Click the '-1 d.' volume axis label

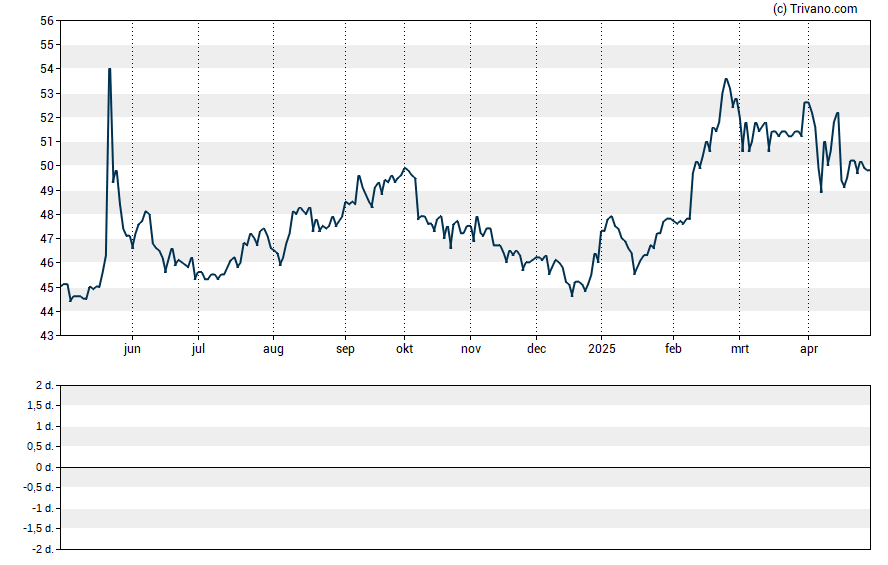click(x=42, y=508)
